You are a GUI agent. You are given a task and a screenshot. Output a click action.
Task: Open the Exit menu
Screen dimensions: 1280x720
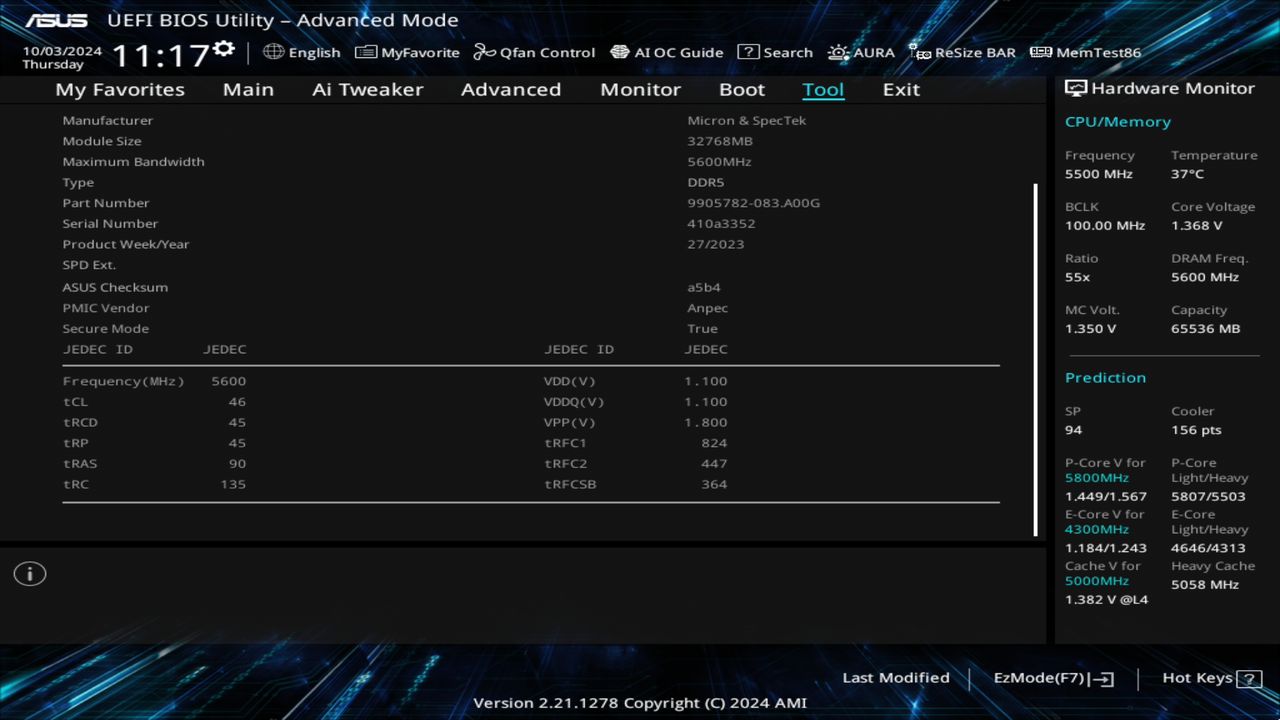pos(900,89)
